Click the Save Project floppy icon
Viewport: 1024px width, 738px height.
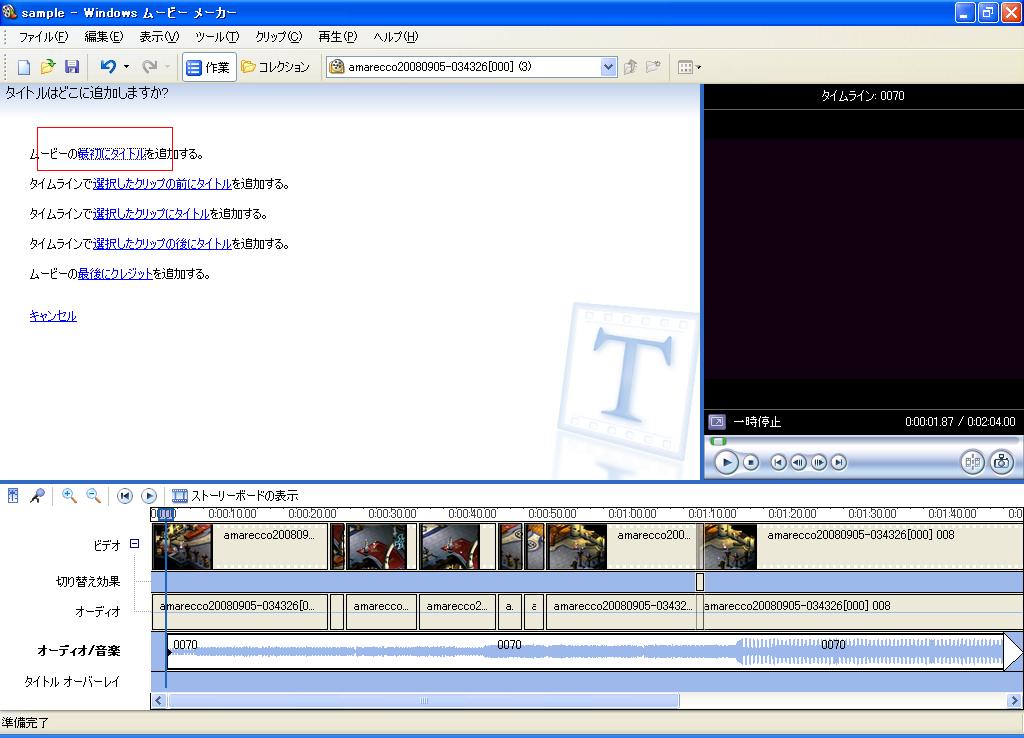point(71,67)
